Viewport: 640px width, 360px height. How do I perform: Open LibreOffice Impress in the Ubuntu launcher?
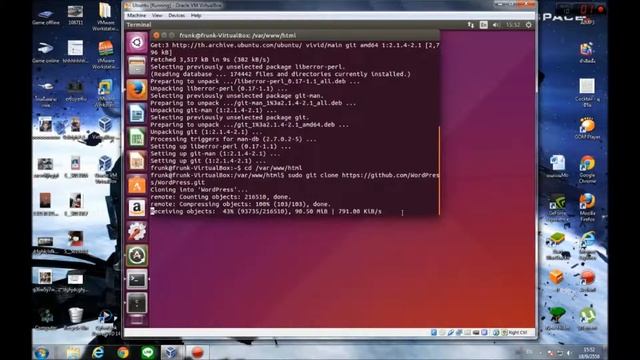click(137, 161)
